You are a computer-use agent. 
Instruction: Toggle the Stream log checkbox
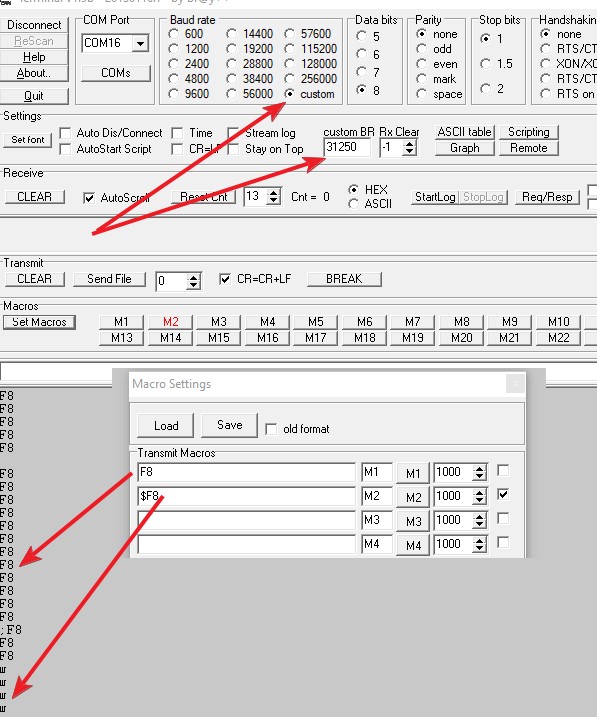233,133
